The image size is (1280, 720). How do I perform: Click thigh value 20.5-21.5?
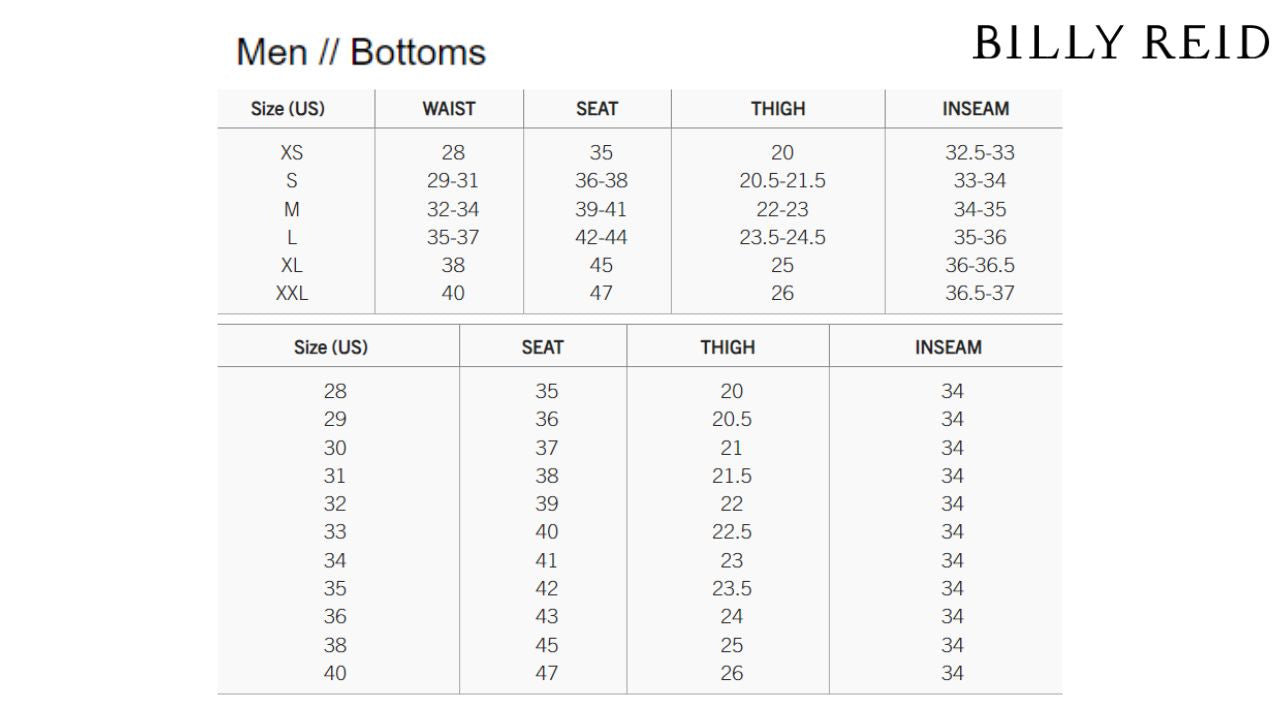[x=782, y=181]
